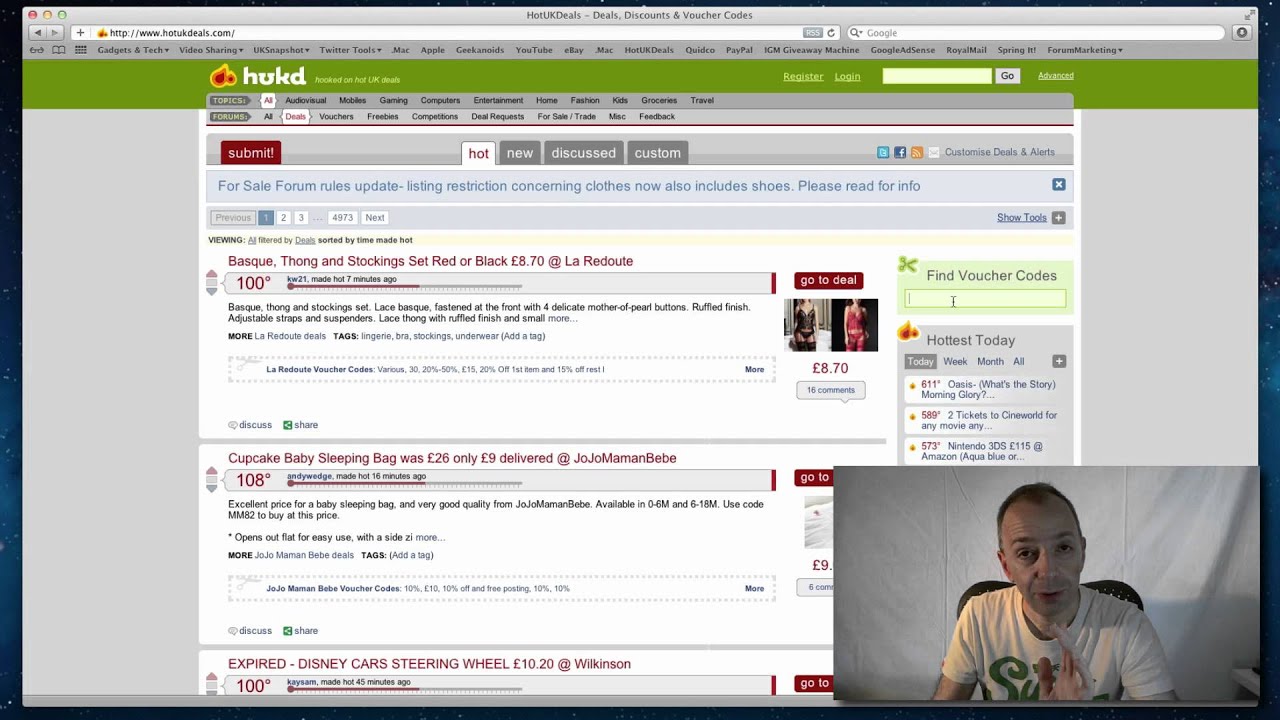Click the submit! button
Viewport: 1280px width, 720px height.
pyautogui.click(x=251, y=153)
